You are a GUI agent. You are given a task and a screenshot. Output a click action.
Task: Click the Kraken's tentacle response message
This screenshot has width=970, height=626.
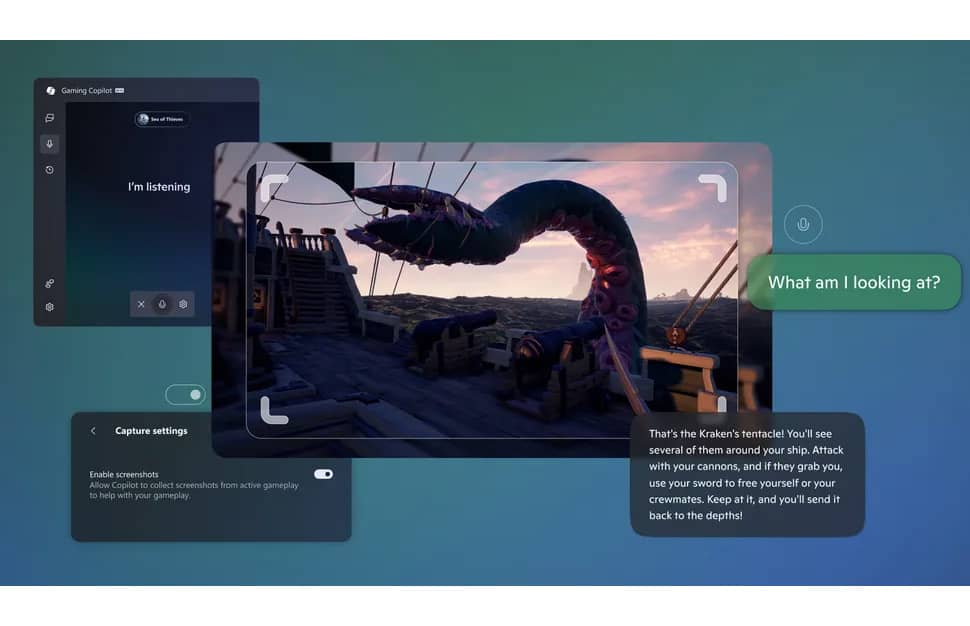pyautogui.click(x=746, y=474)
